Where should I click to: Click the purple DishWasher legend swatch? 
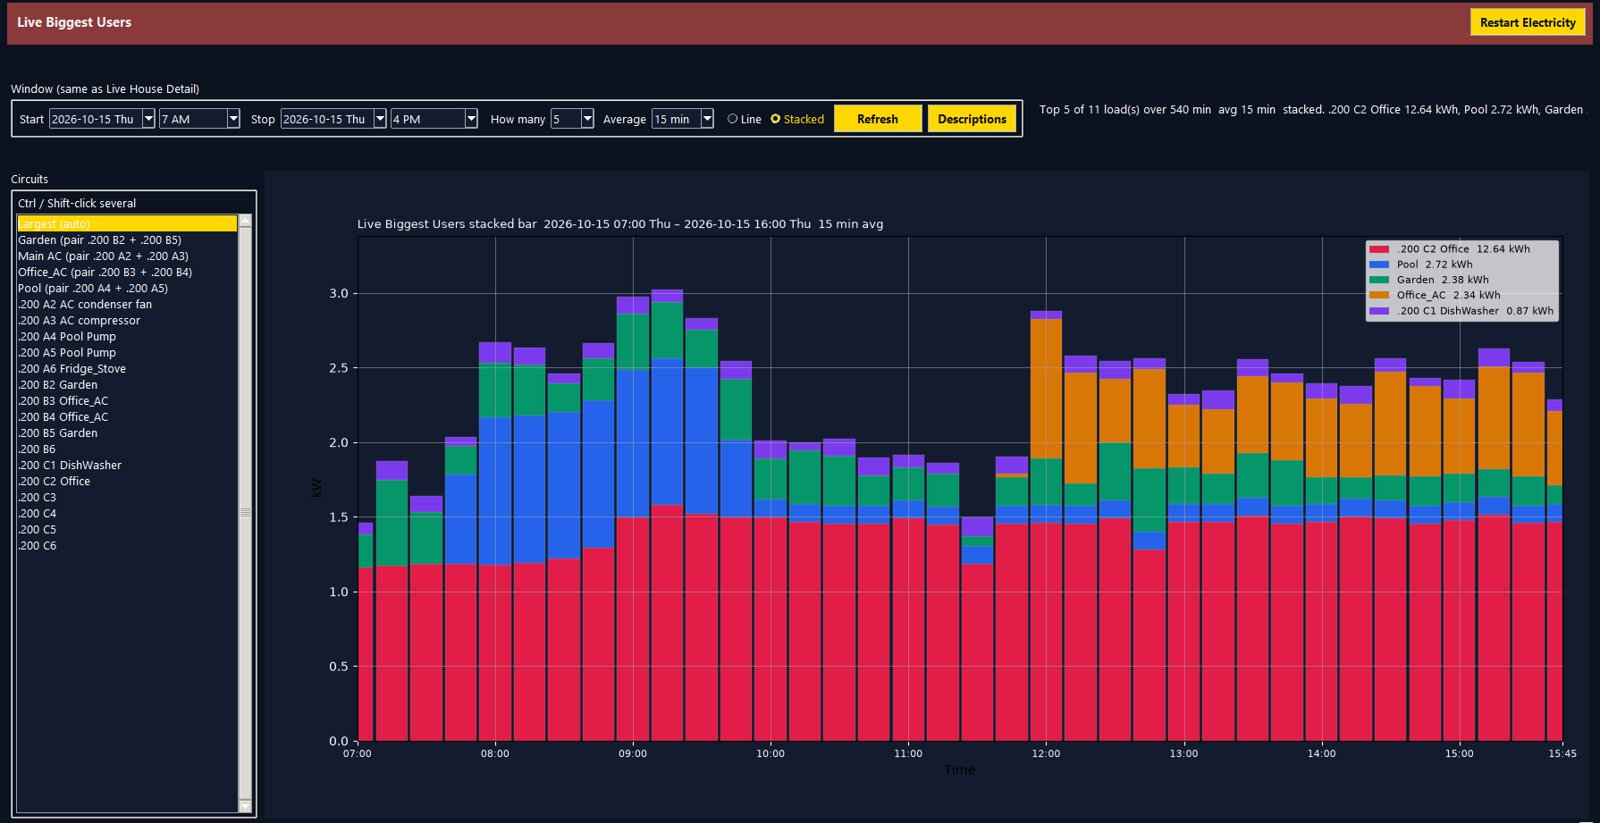click(x=1380, y=311)
